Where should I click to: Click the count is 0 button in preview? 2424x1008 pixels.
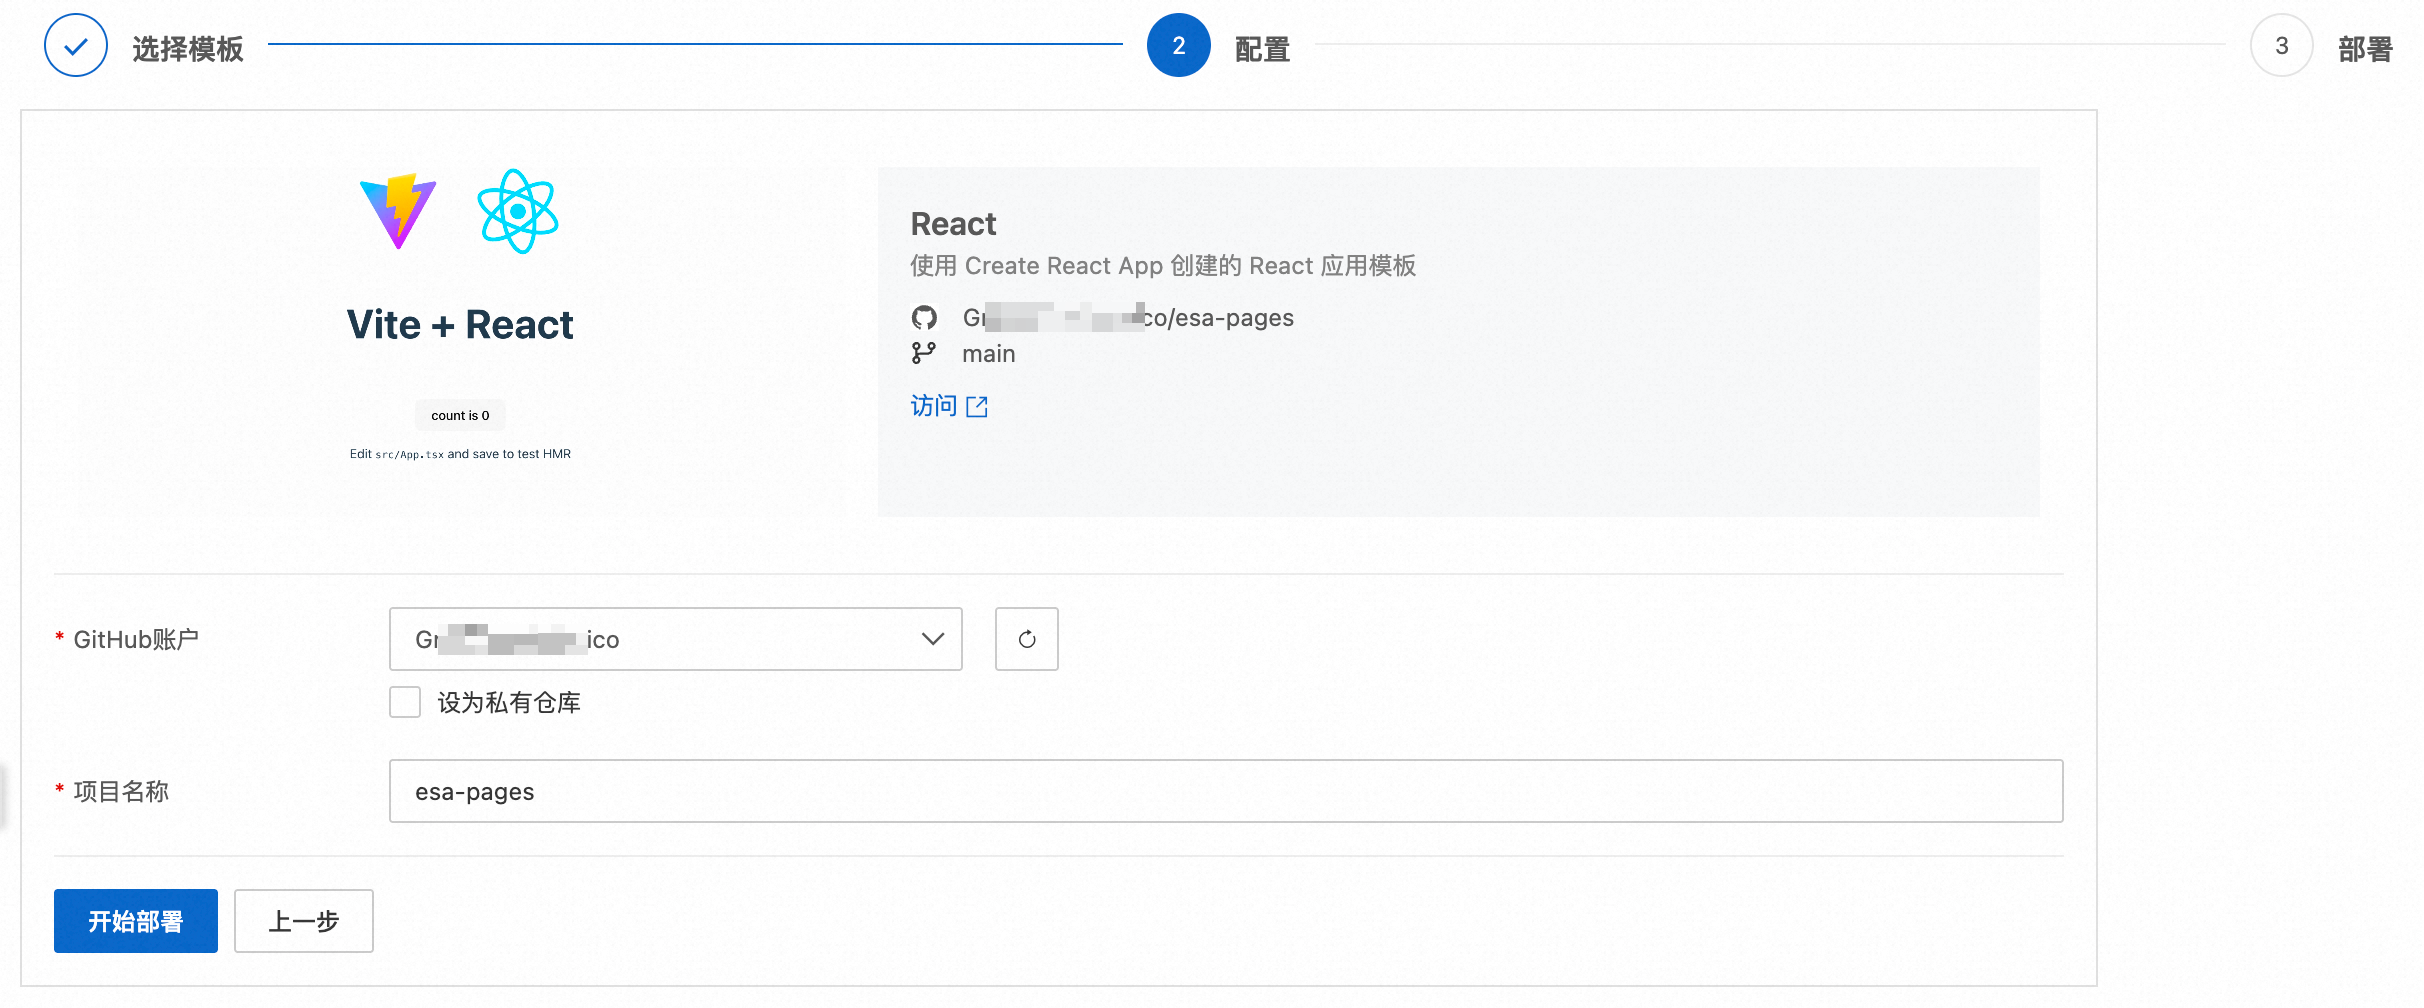460,415
